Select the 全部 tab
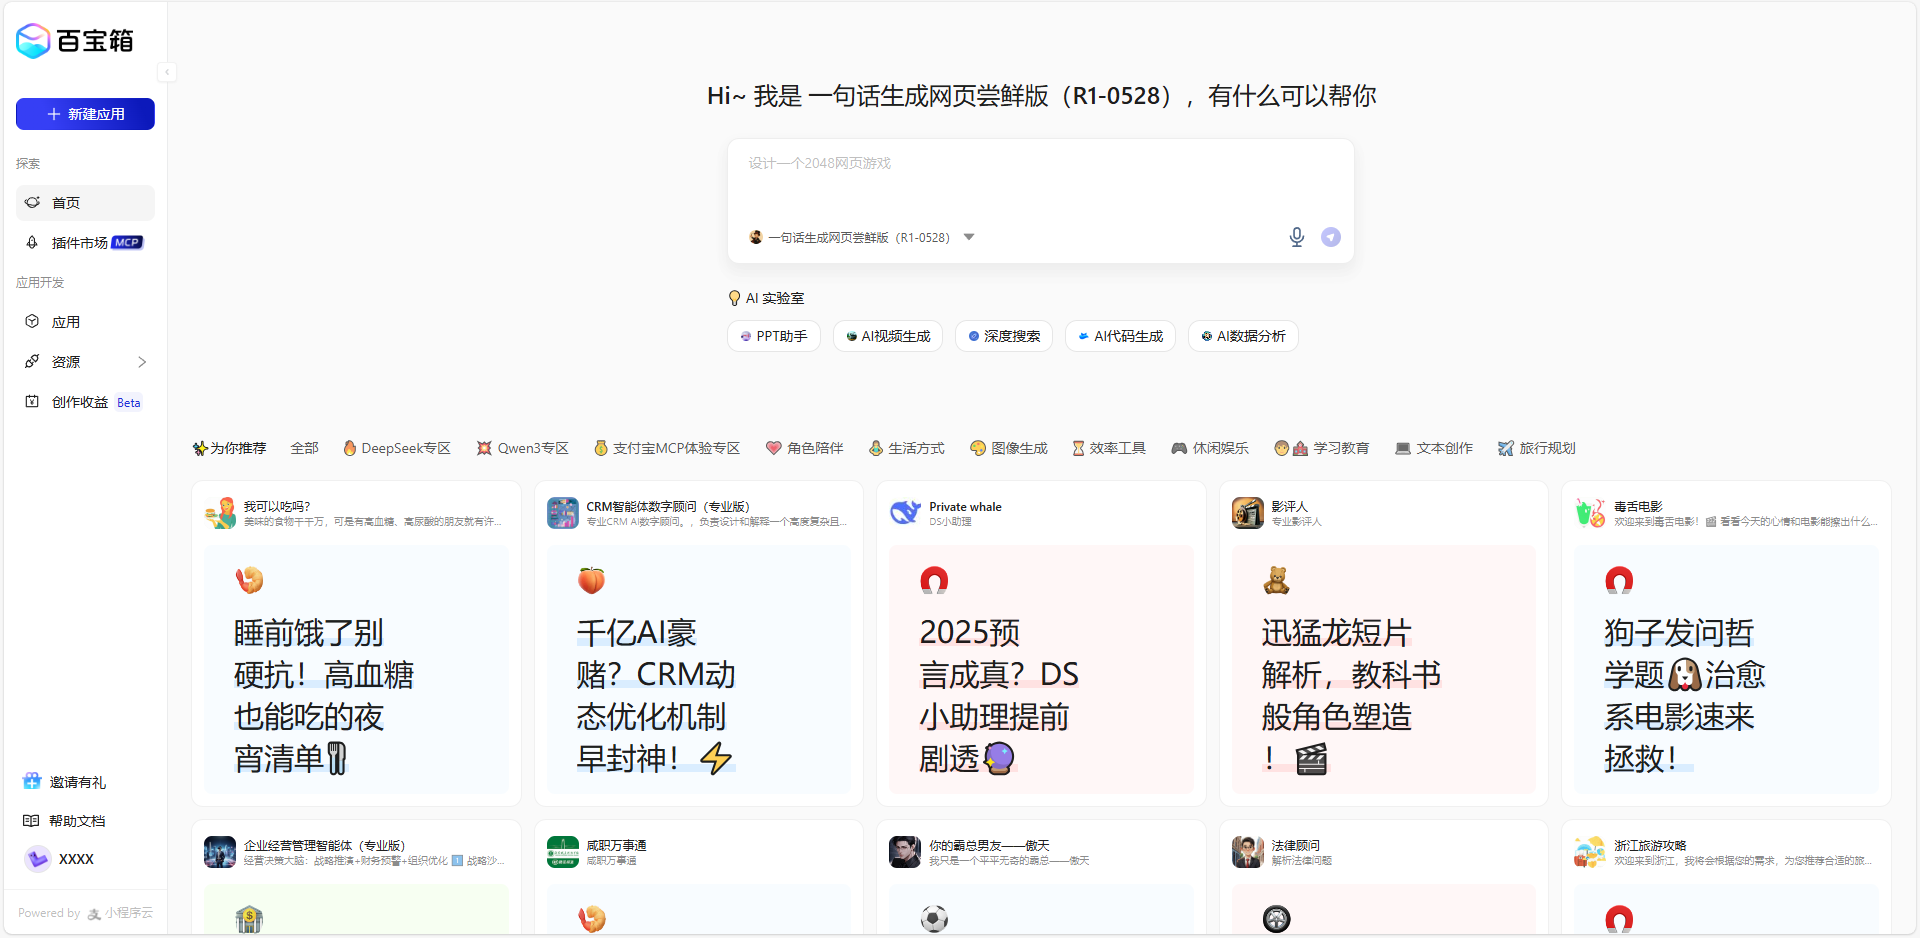Viewport: 1920px width, 938px height. (x=305, y=448)
